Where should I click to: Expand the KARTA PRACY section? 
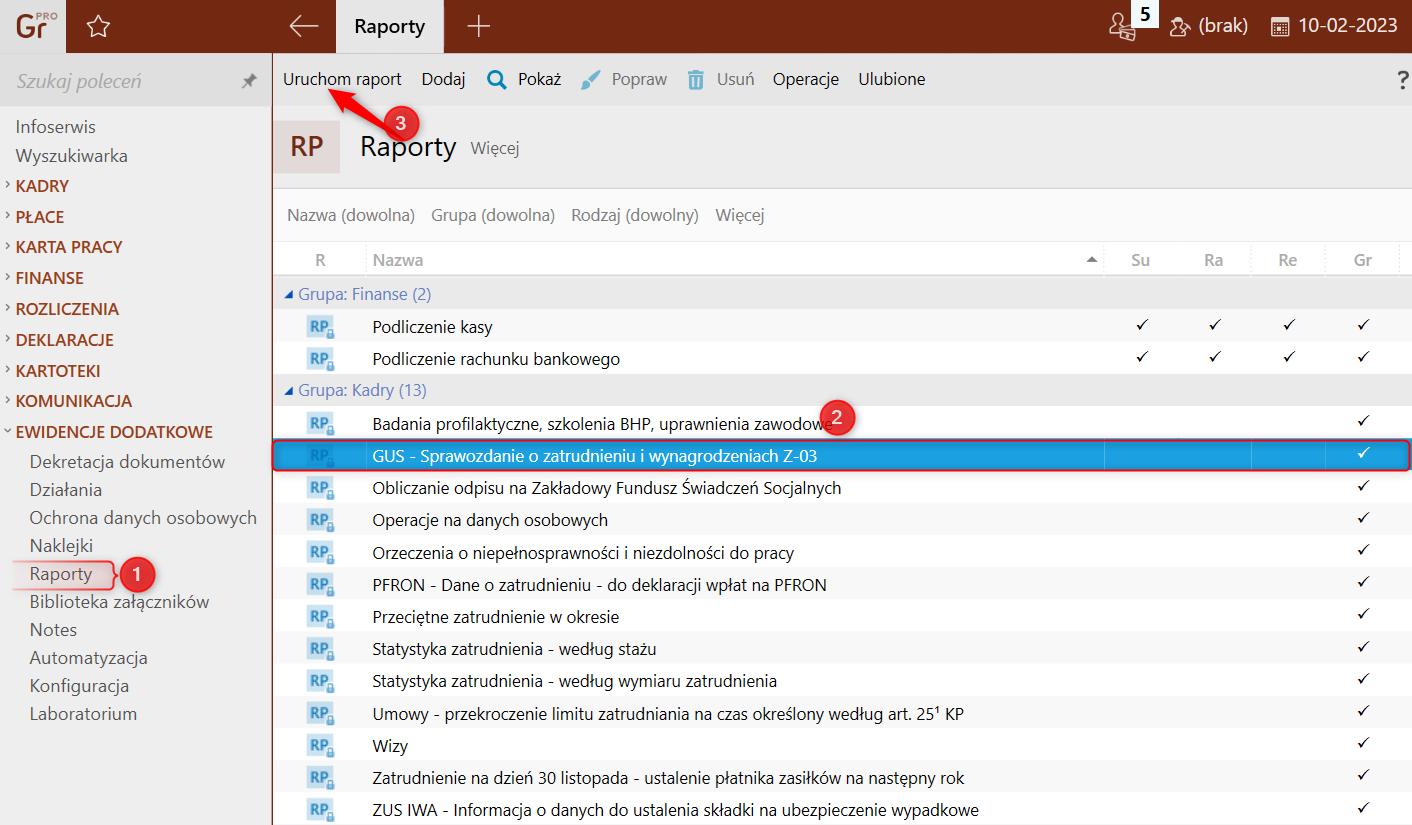tap(69, 247)
